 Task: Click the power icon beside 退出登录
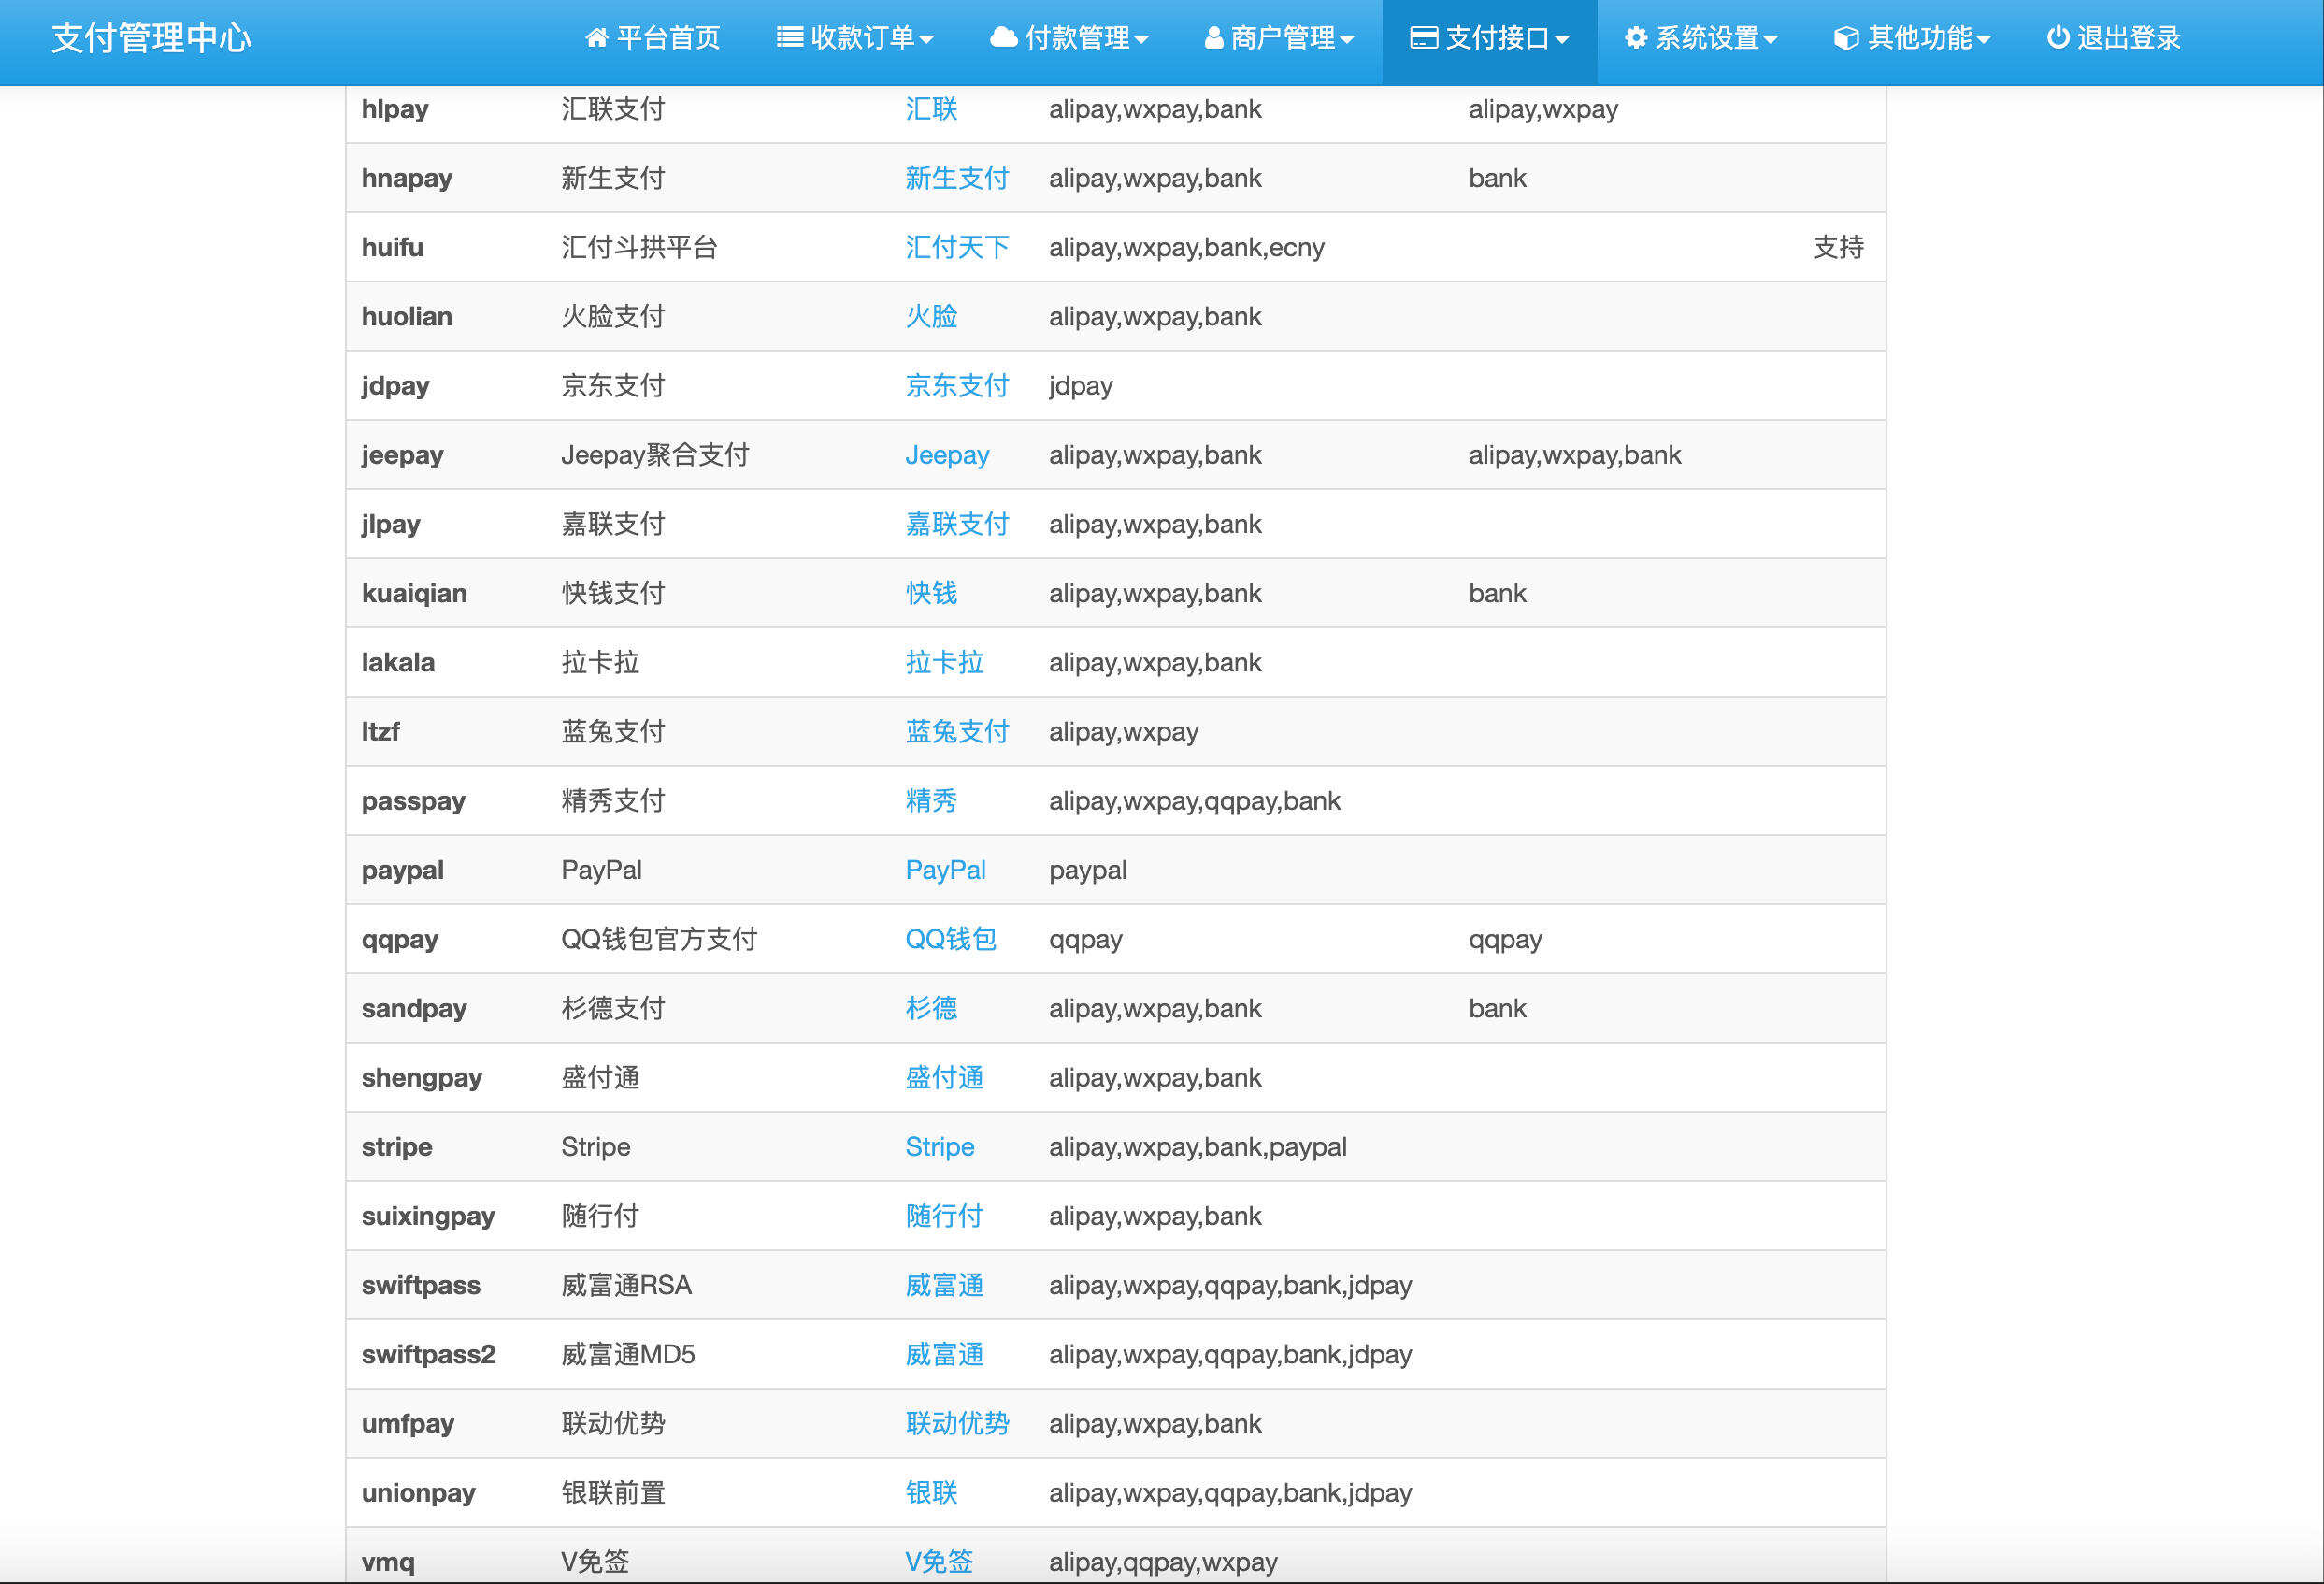tap(2057, 38)
